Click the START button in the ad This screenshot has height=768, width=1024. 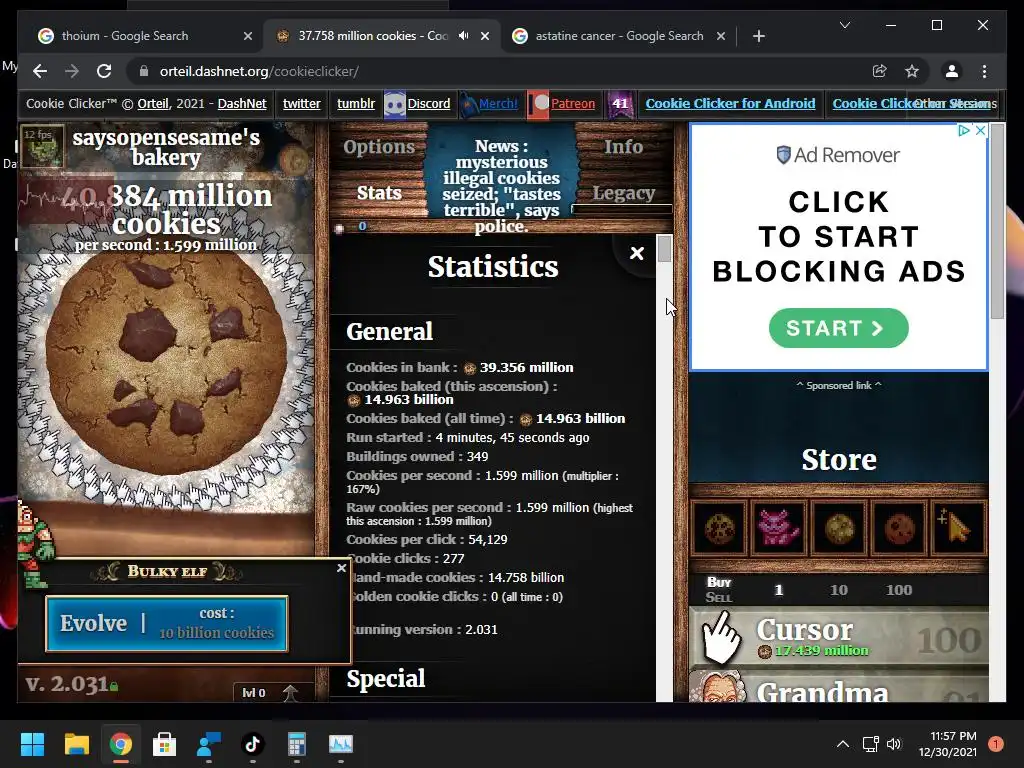(x=839, y=328)
